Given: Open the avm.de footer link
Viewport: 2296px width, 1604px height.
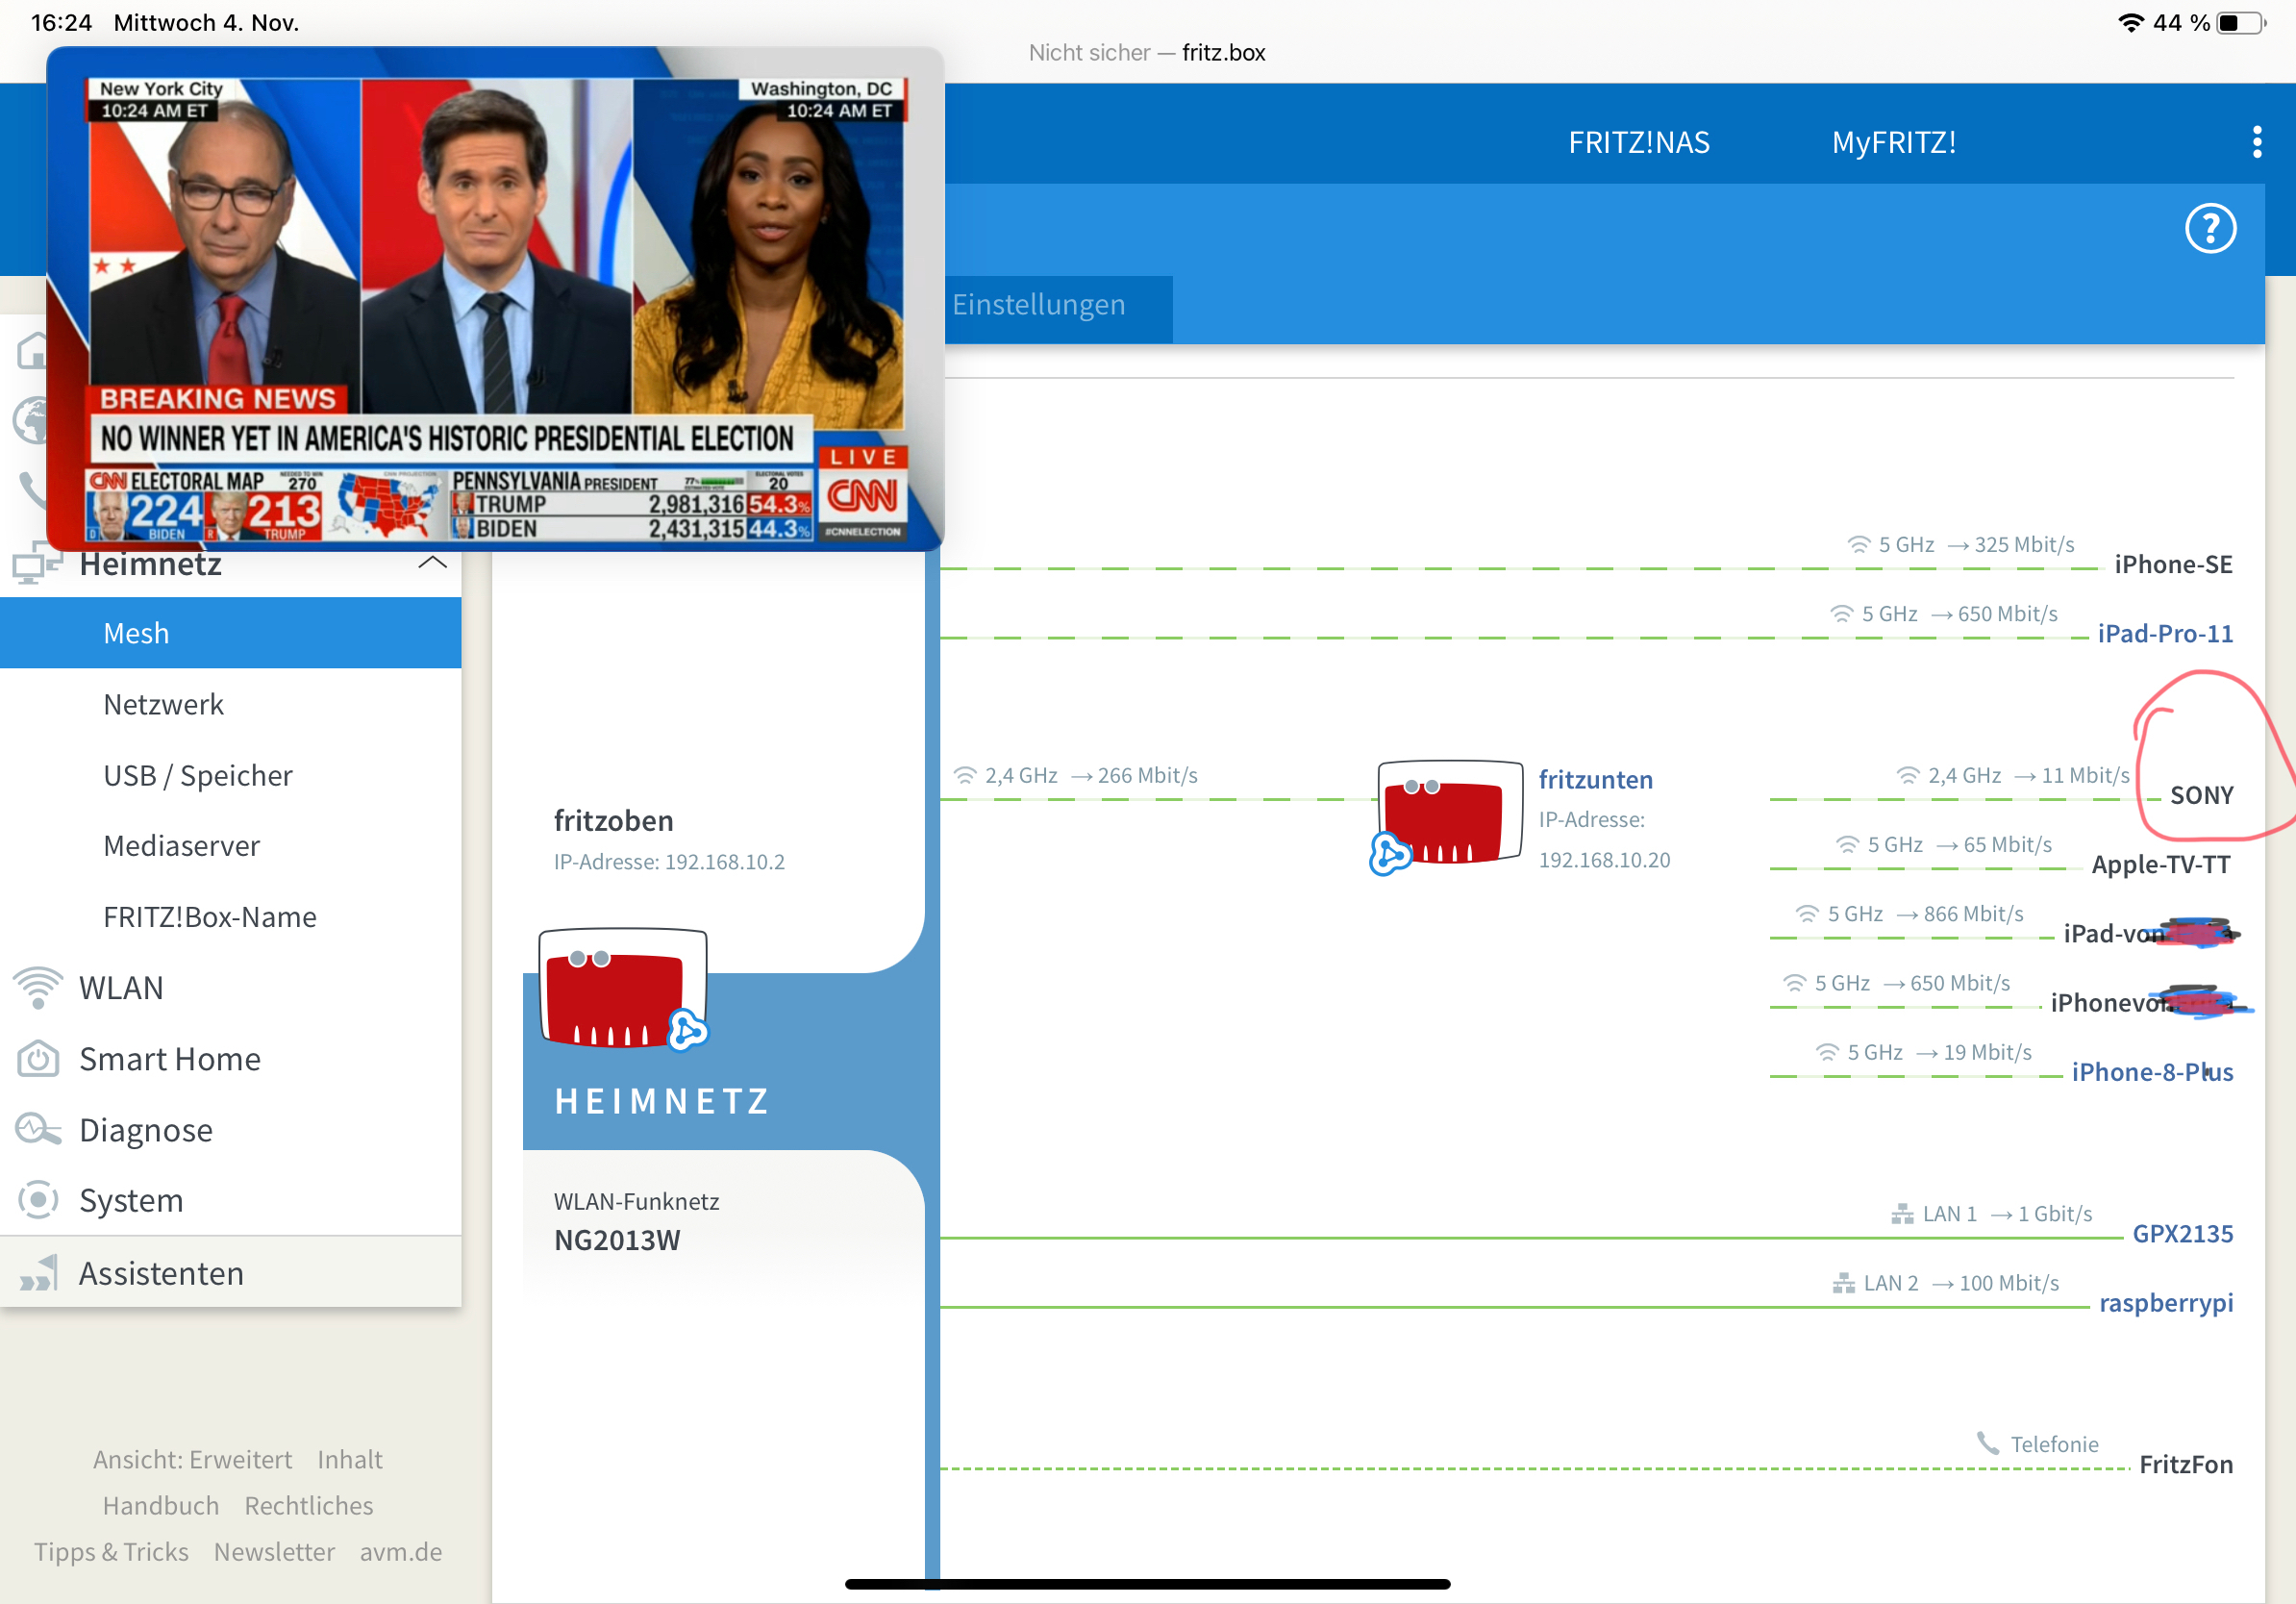Looking at the screenshot, I should (401, 1551).
